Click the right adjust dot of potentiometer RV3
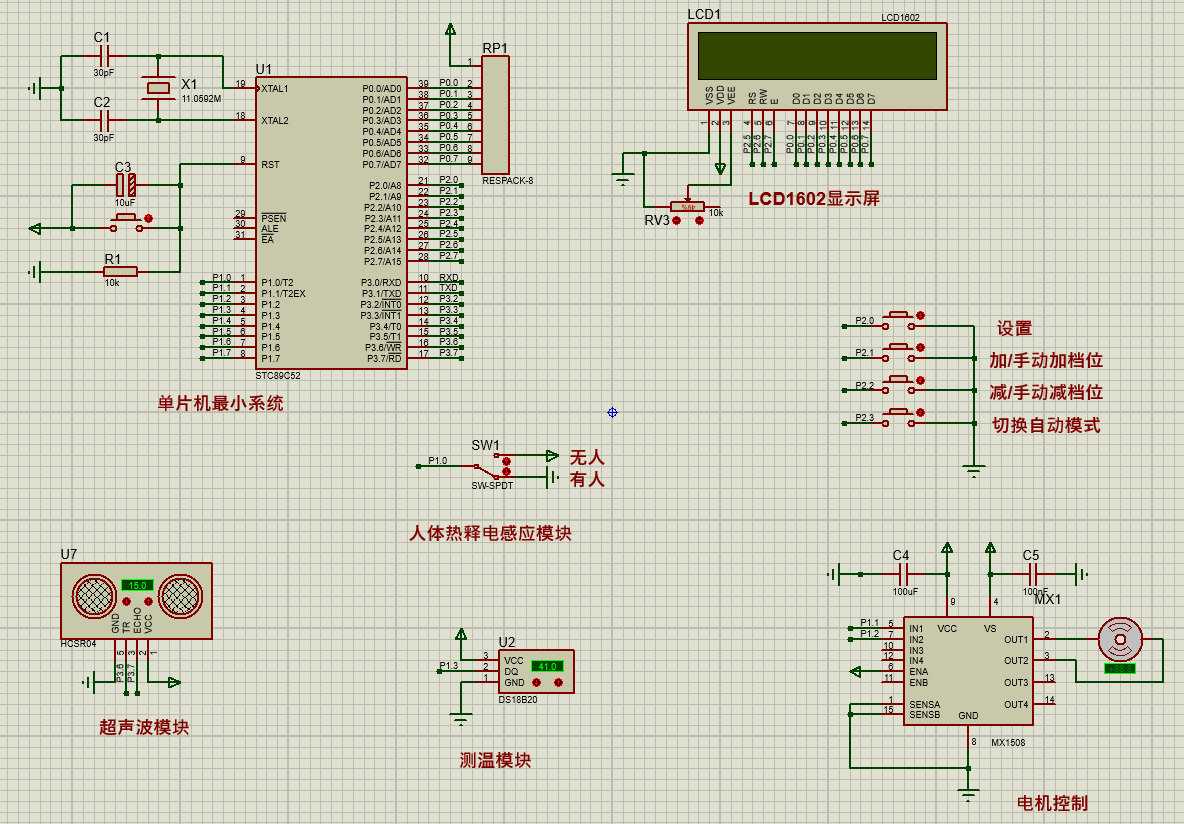This screenshot has width=1184, height=824. [699, 221]
